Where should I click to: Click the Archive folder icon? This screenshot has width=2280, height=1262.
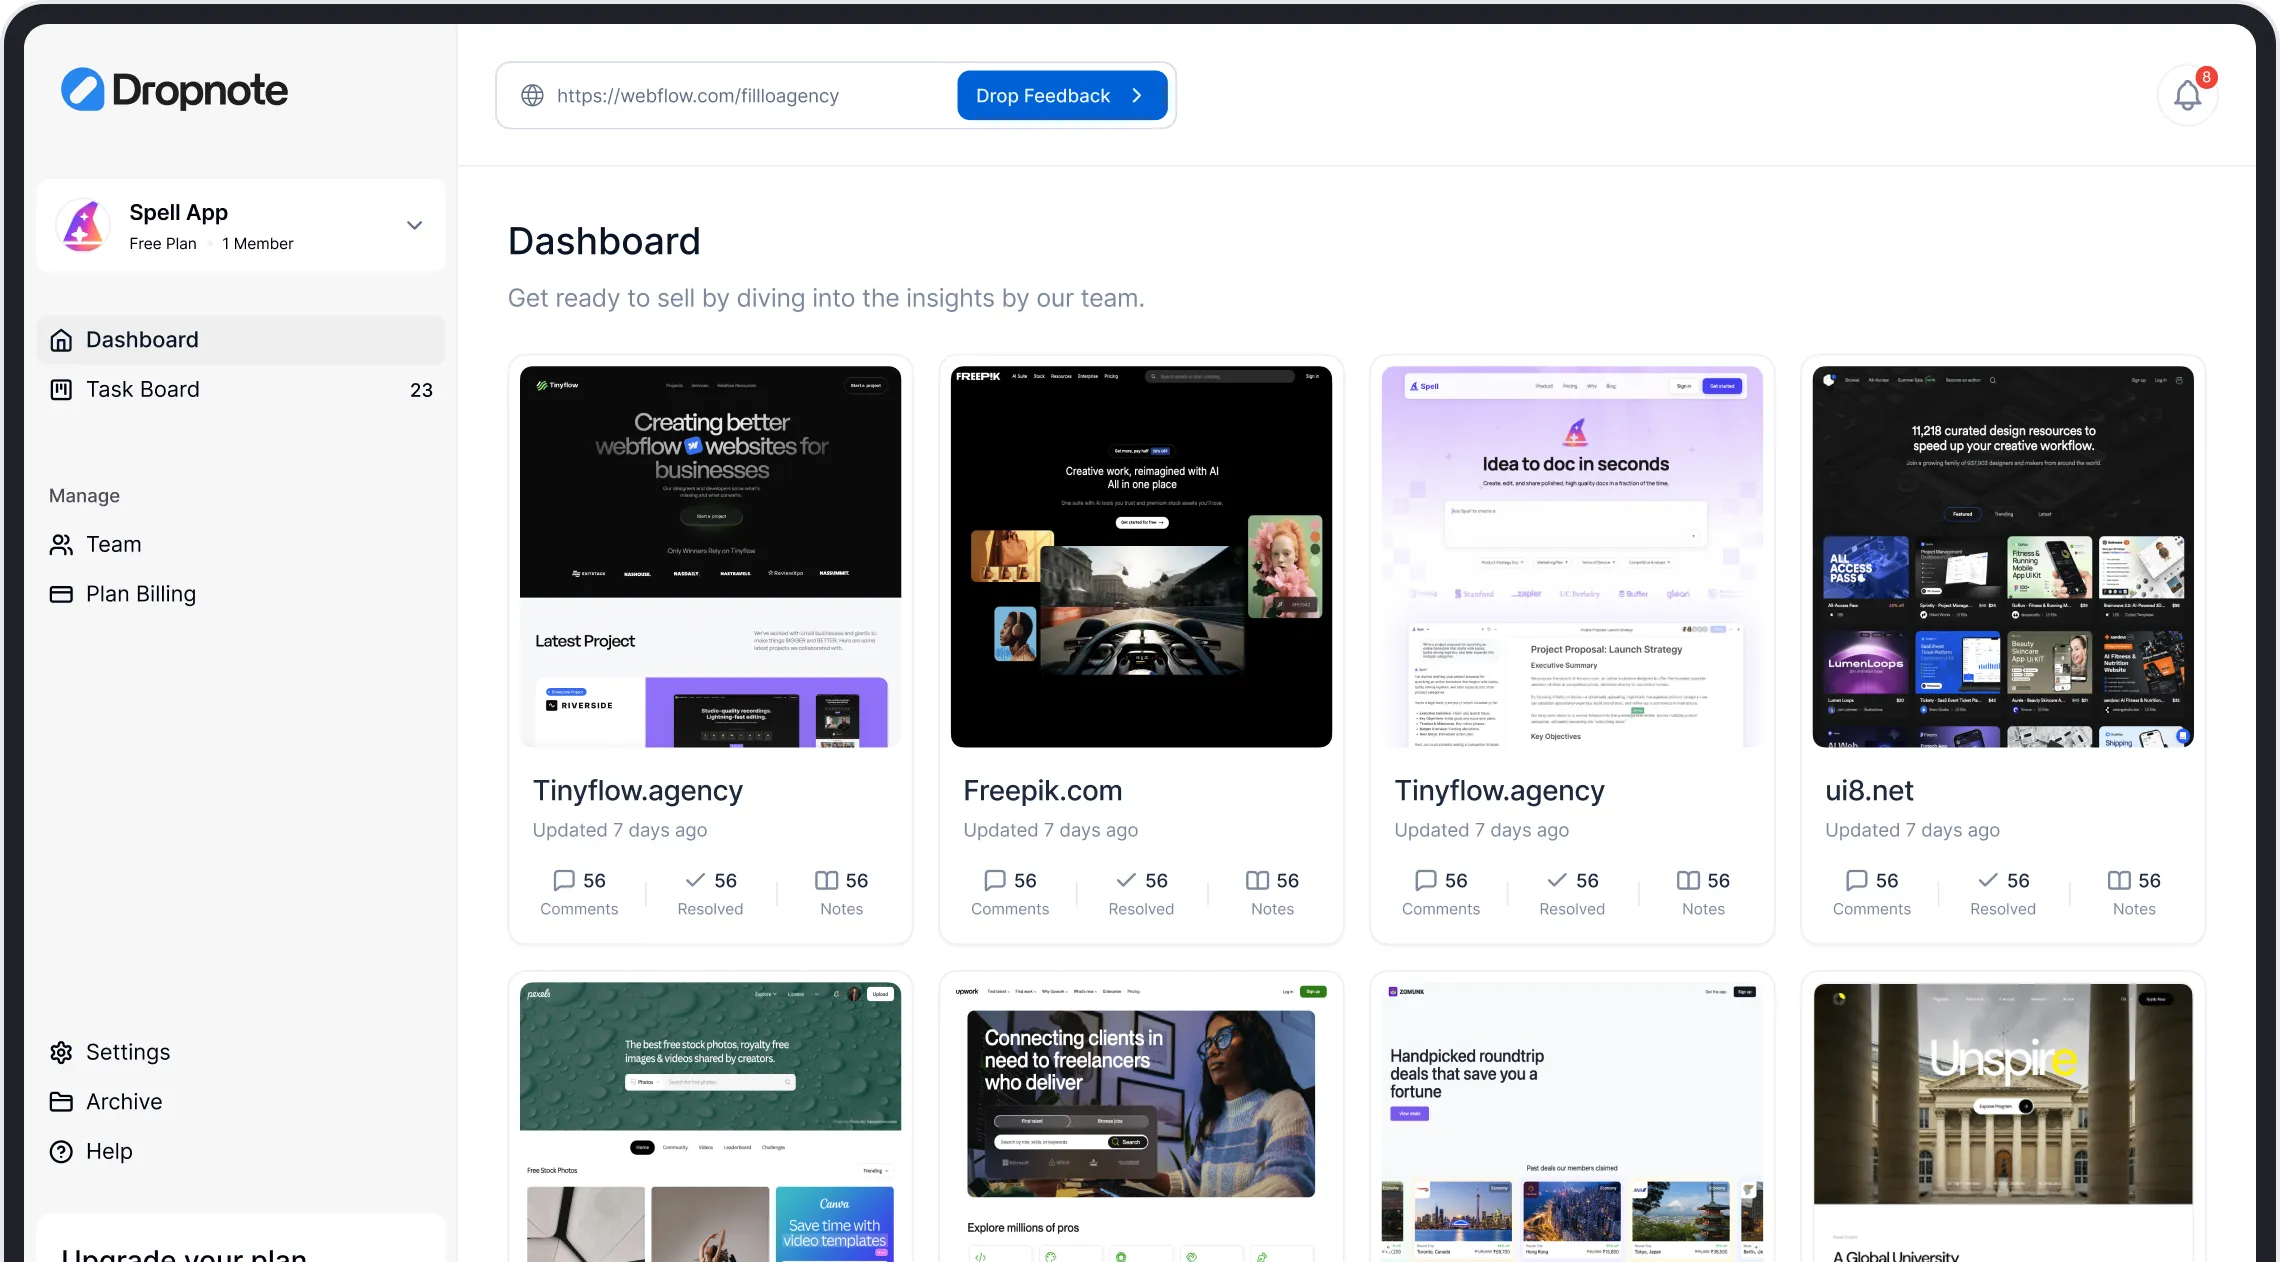pyautogui.click(x=61, y=1101)
